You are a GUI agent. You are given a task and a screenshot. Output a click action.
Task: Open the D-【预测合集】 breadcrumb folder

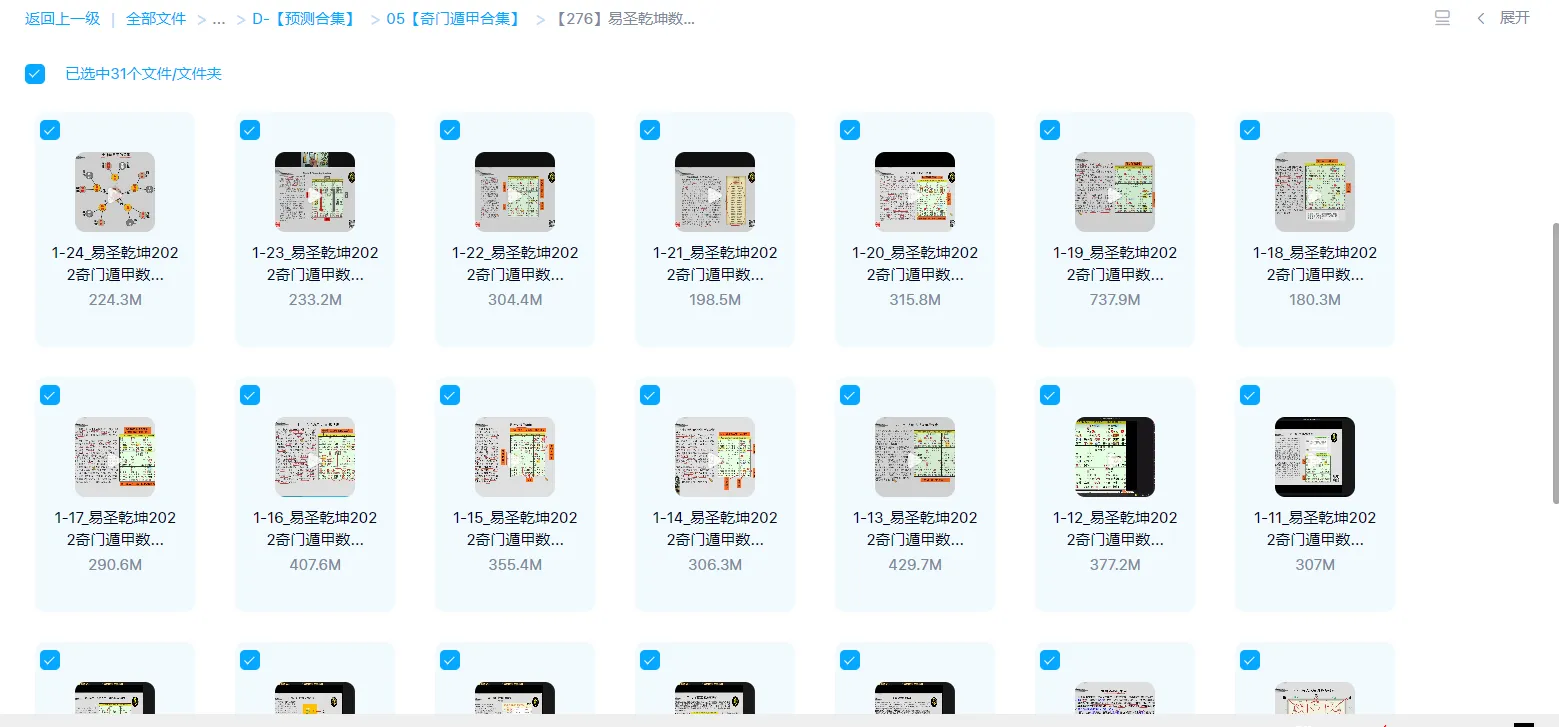(305, 19)
